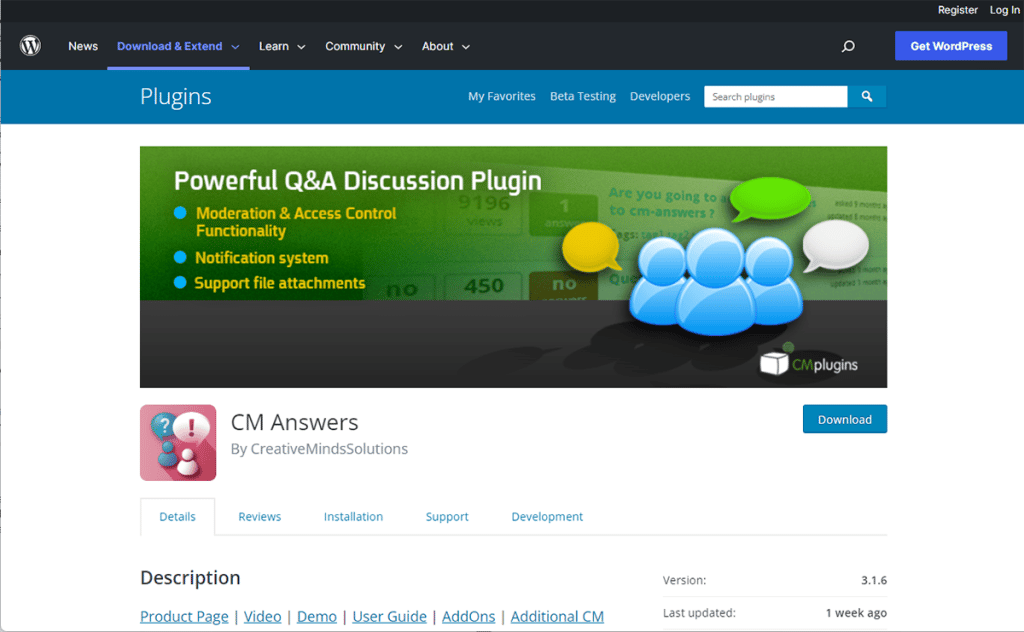Open the Learn menu
Image resolution: width=1024 pixels, height=632 pixels.
point(274,46)
